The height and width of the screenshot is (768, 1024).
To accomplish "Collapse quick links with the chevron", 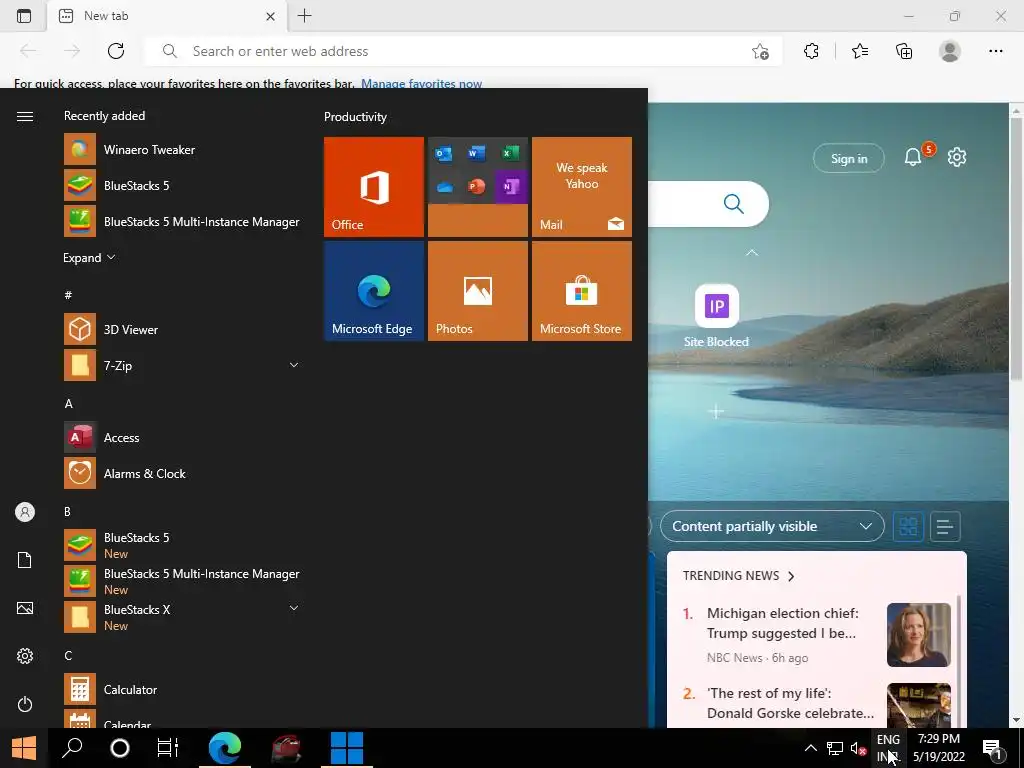I will [x=752, y=252].
